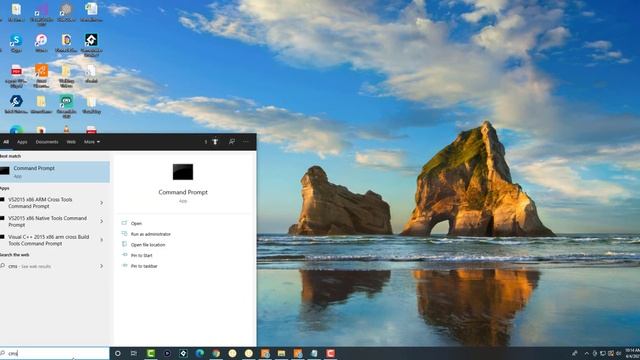Viewport: 640px width, 360px height.
Task: Open the black-and-white diamond logo desktop shortcut
Action: pos(91,44)
